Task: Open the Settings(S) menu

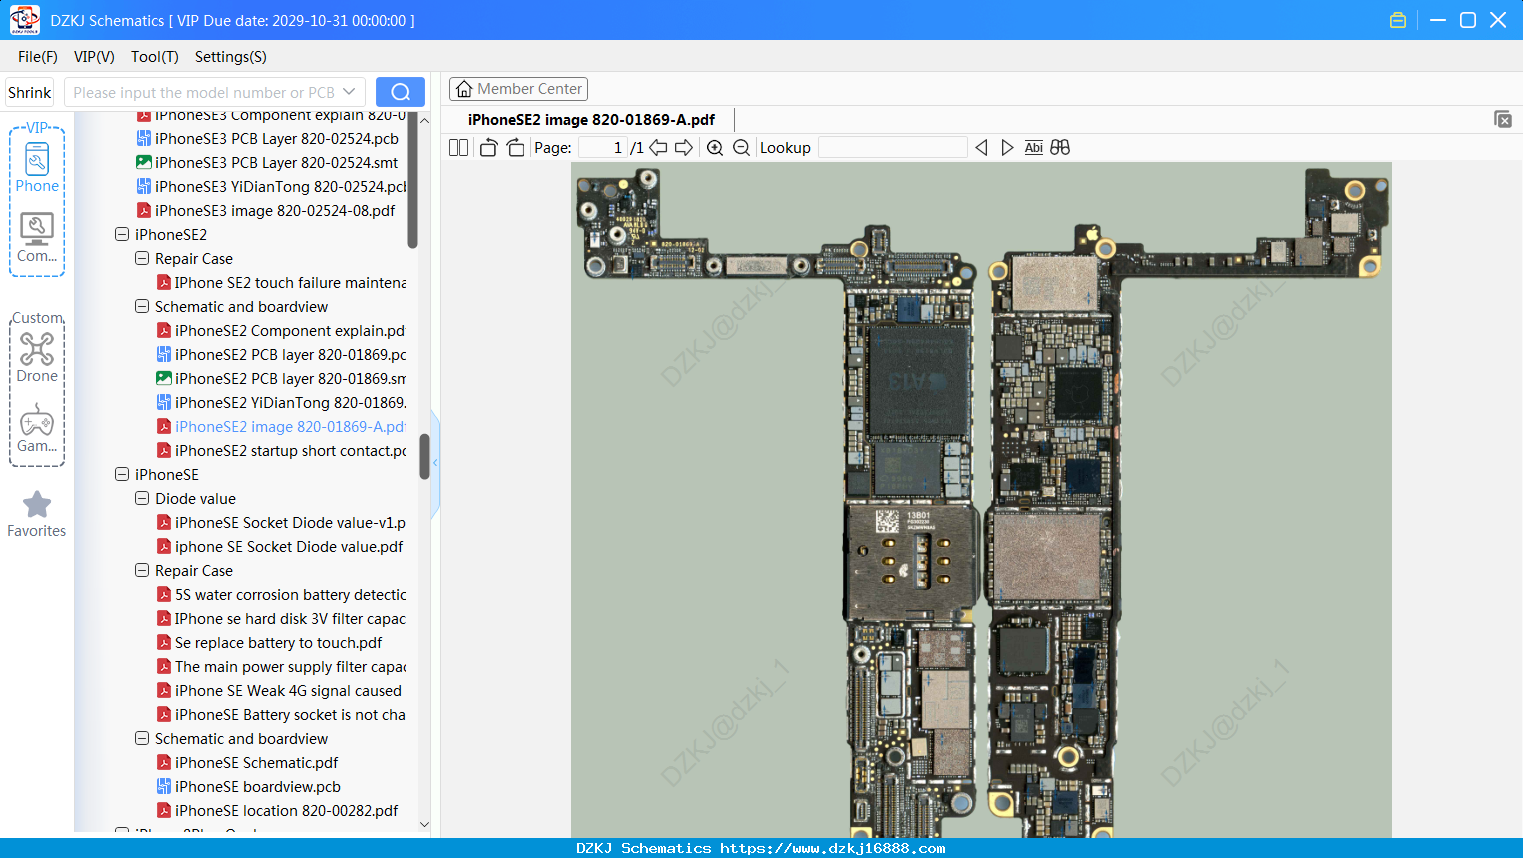Action: [231, 57]
